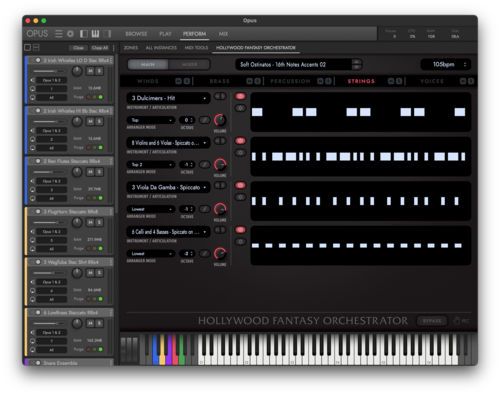Mute the 3 WagTuba Stac Shrt instrument
The image size is (500, 395).
click(x=90, y=273)
